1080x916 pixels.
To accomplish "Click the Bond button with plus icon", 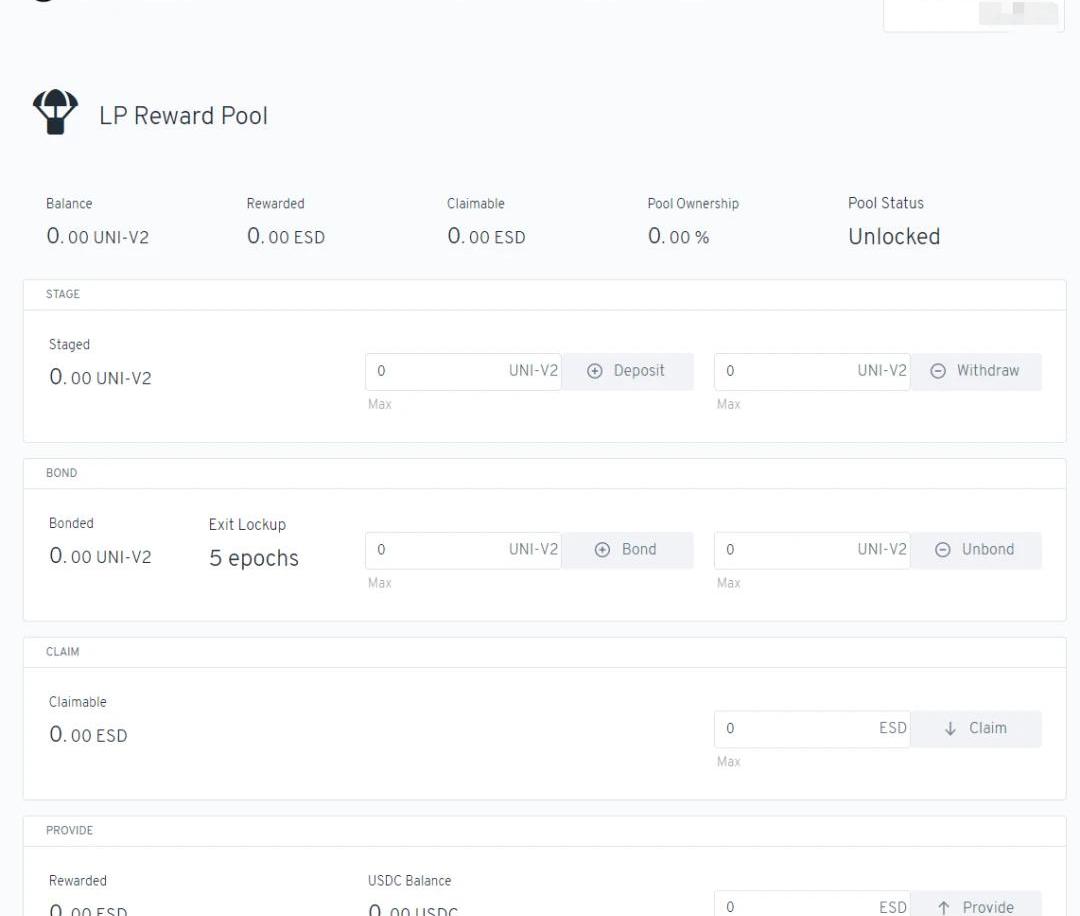I will coord(627,550).
